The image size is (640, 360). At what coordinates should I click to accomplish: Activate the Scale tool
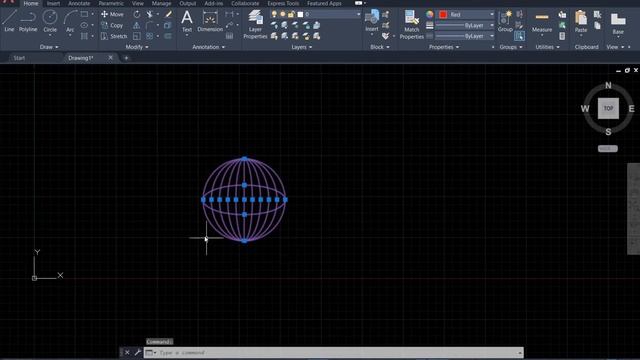137,36
